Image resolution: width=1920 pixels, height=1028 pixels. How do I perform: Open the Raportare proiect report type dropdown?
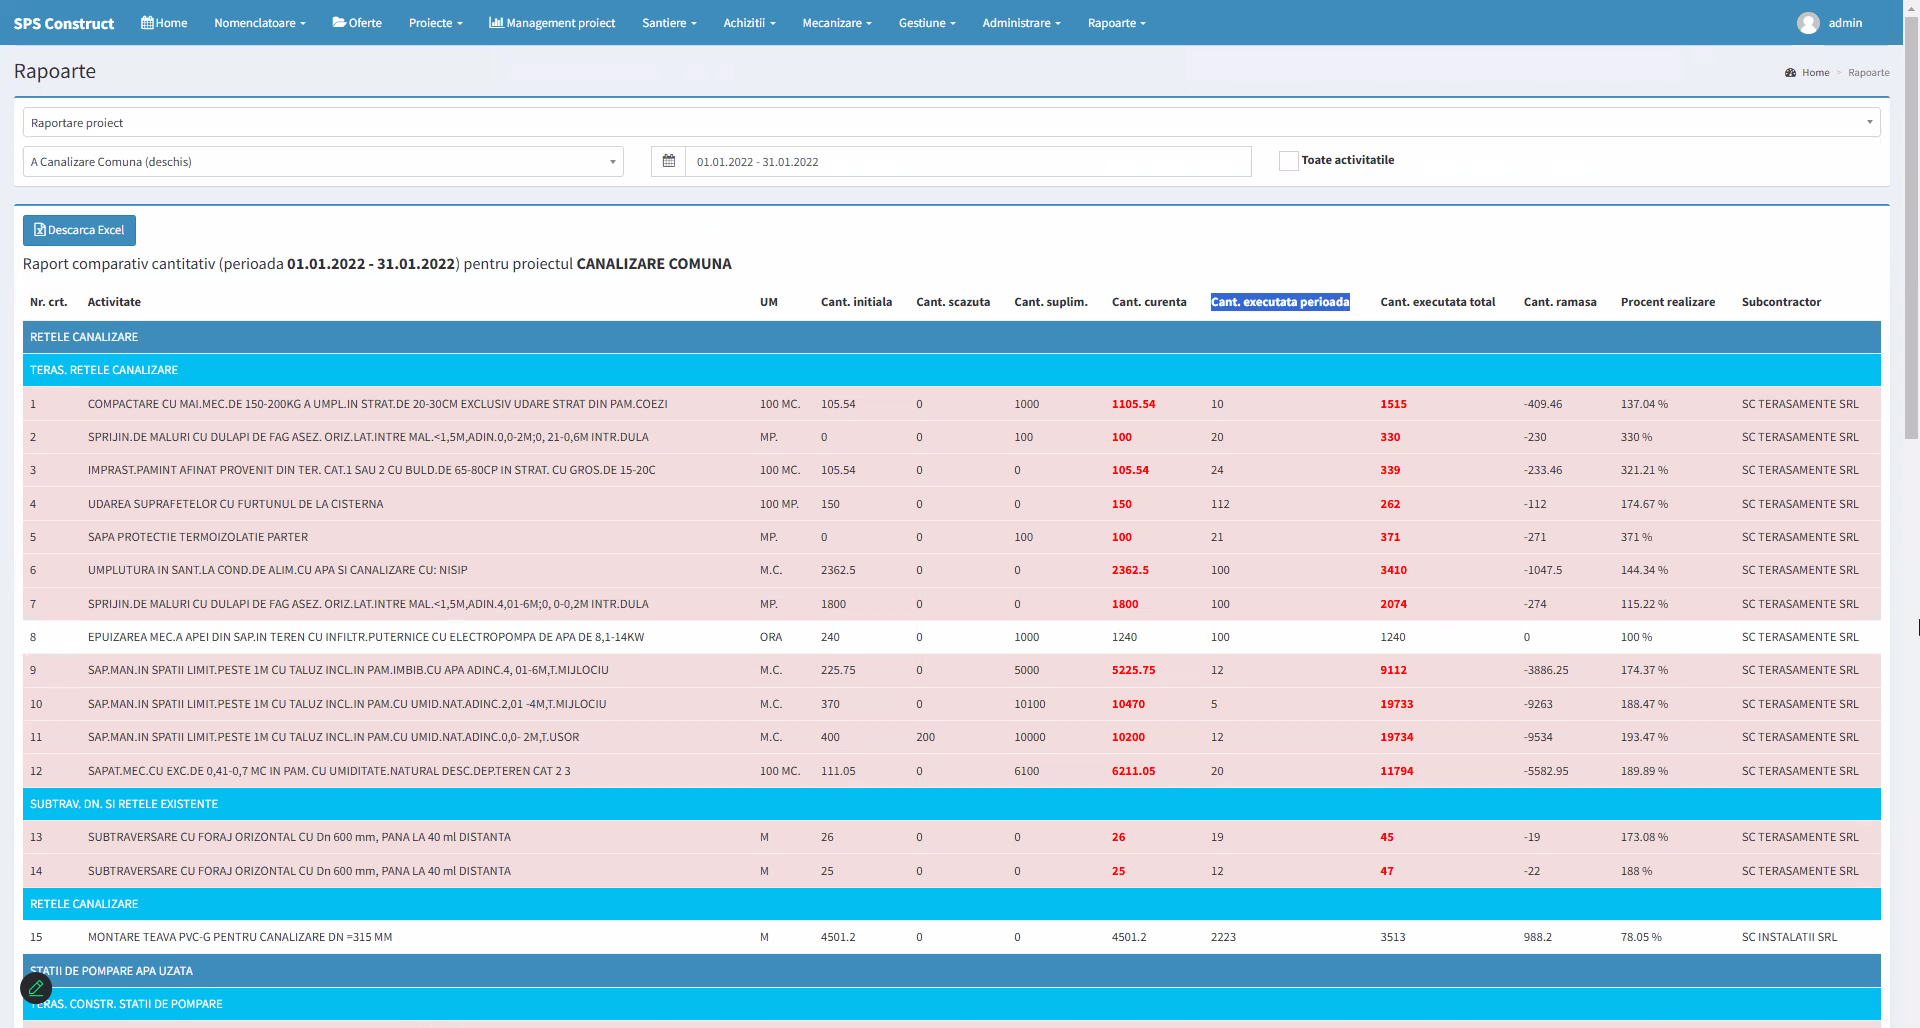pos(950,123)
